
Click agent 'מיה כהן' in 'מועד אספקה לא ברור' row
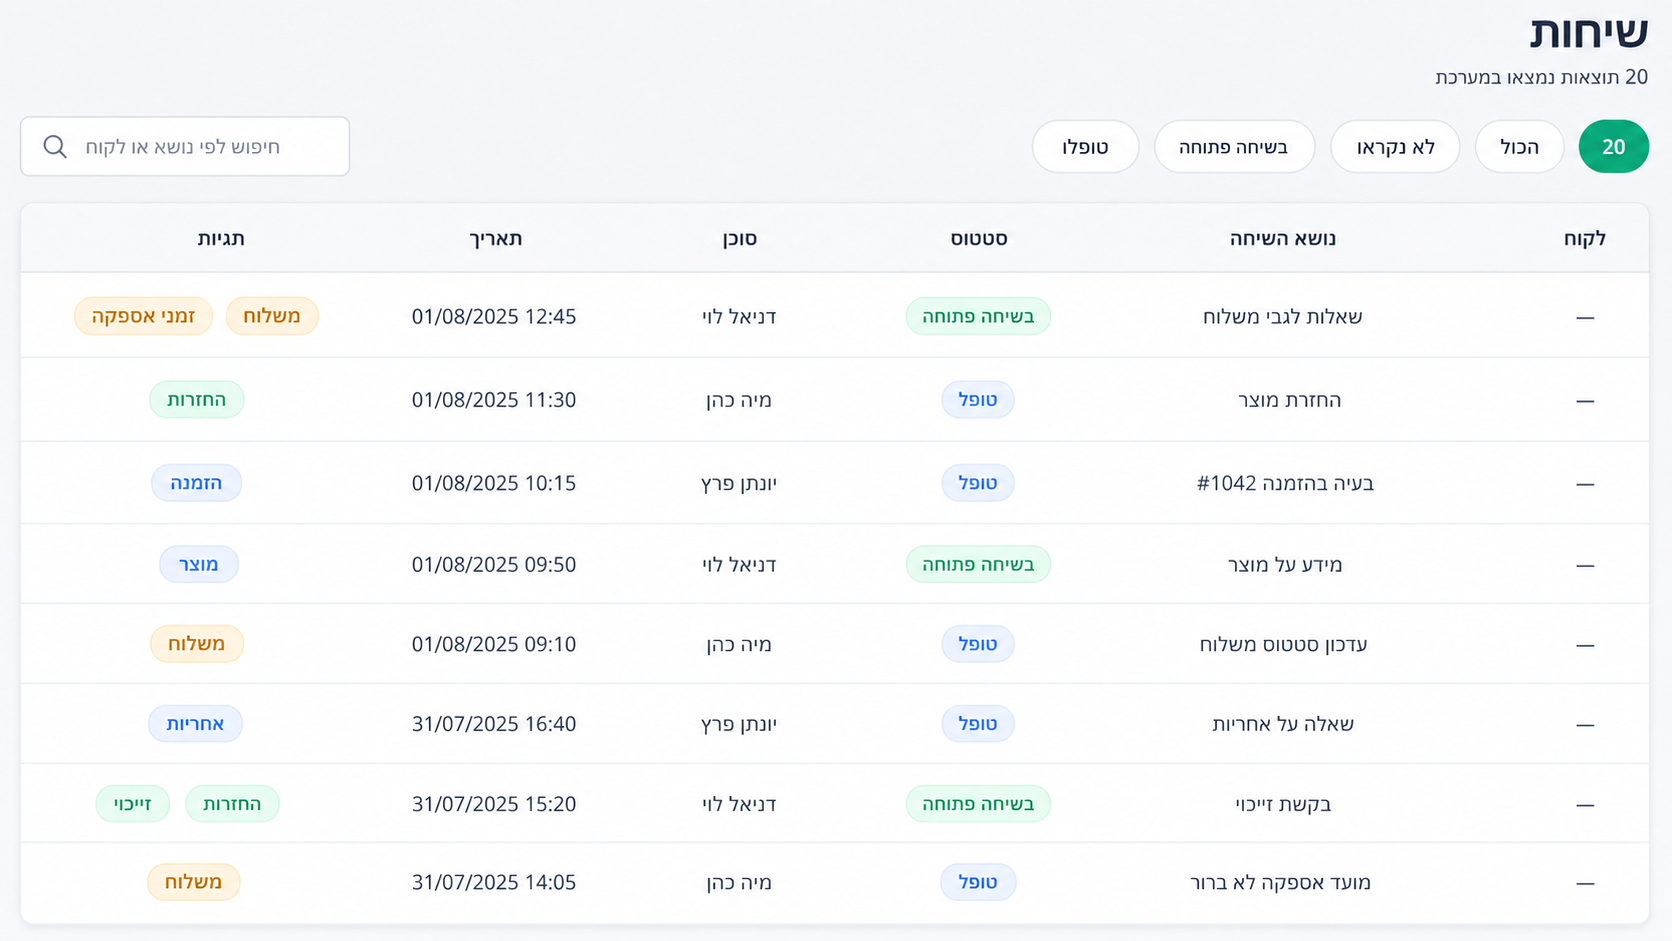[739, 882]
